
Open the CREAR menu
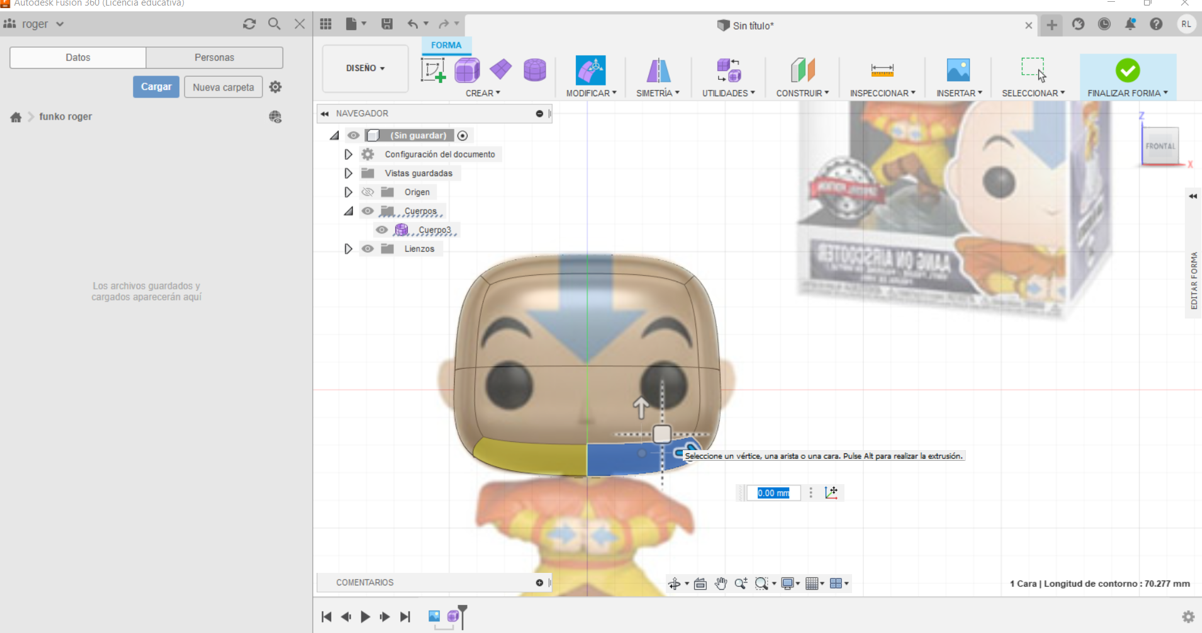click(x=483, y=93)
